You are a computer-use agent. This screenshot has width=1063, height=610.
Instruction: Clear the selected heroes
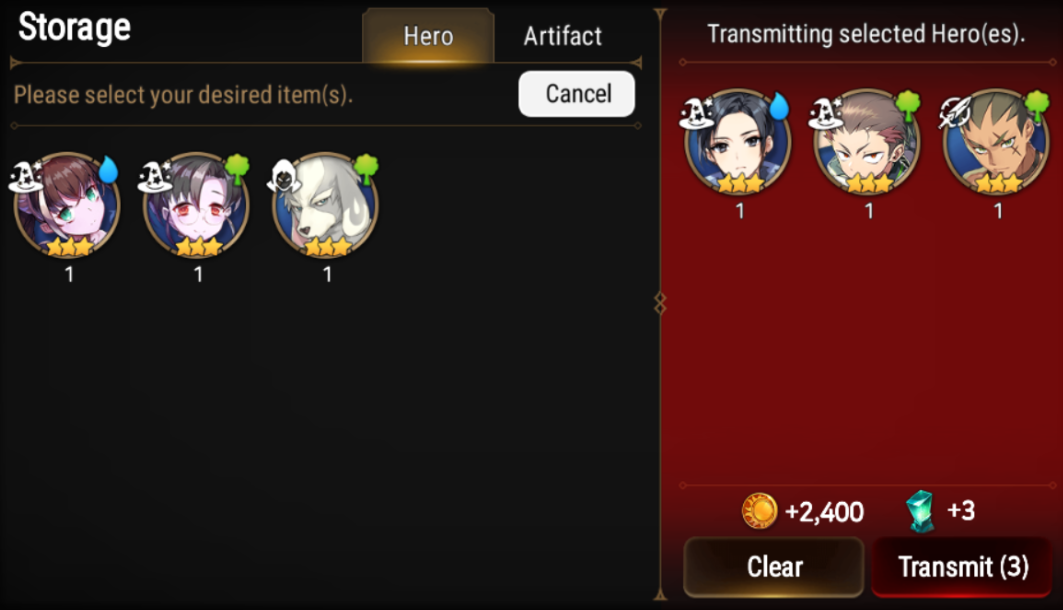pyautogui.click(x=774, y=567)
